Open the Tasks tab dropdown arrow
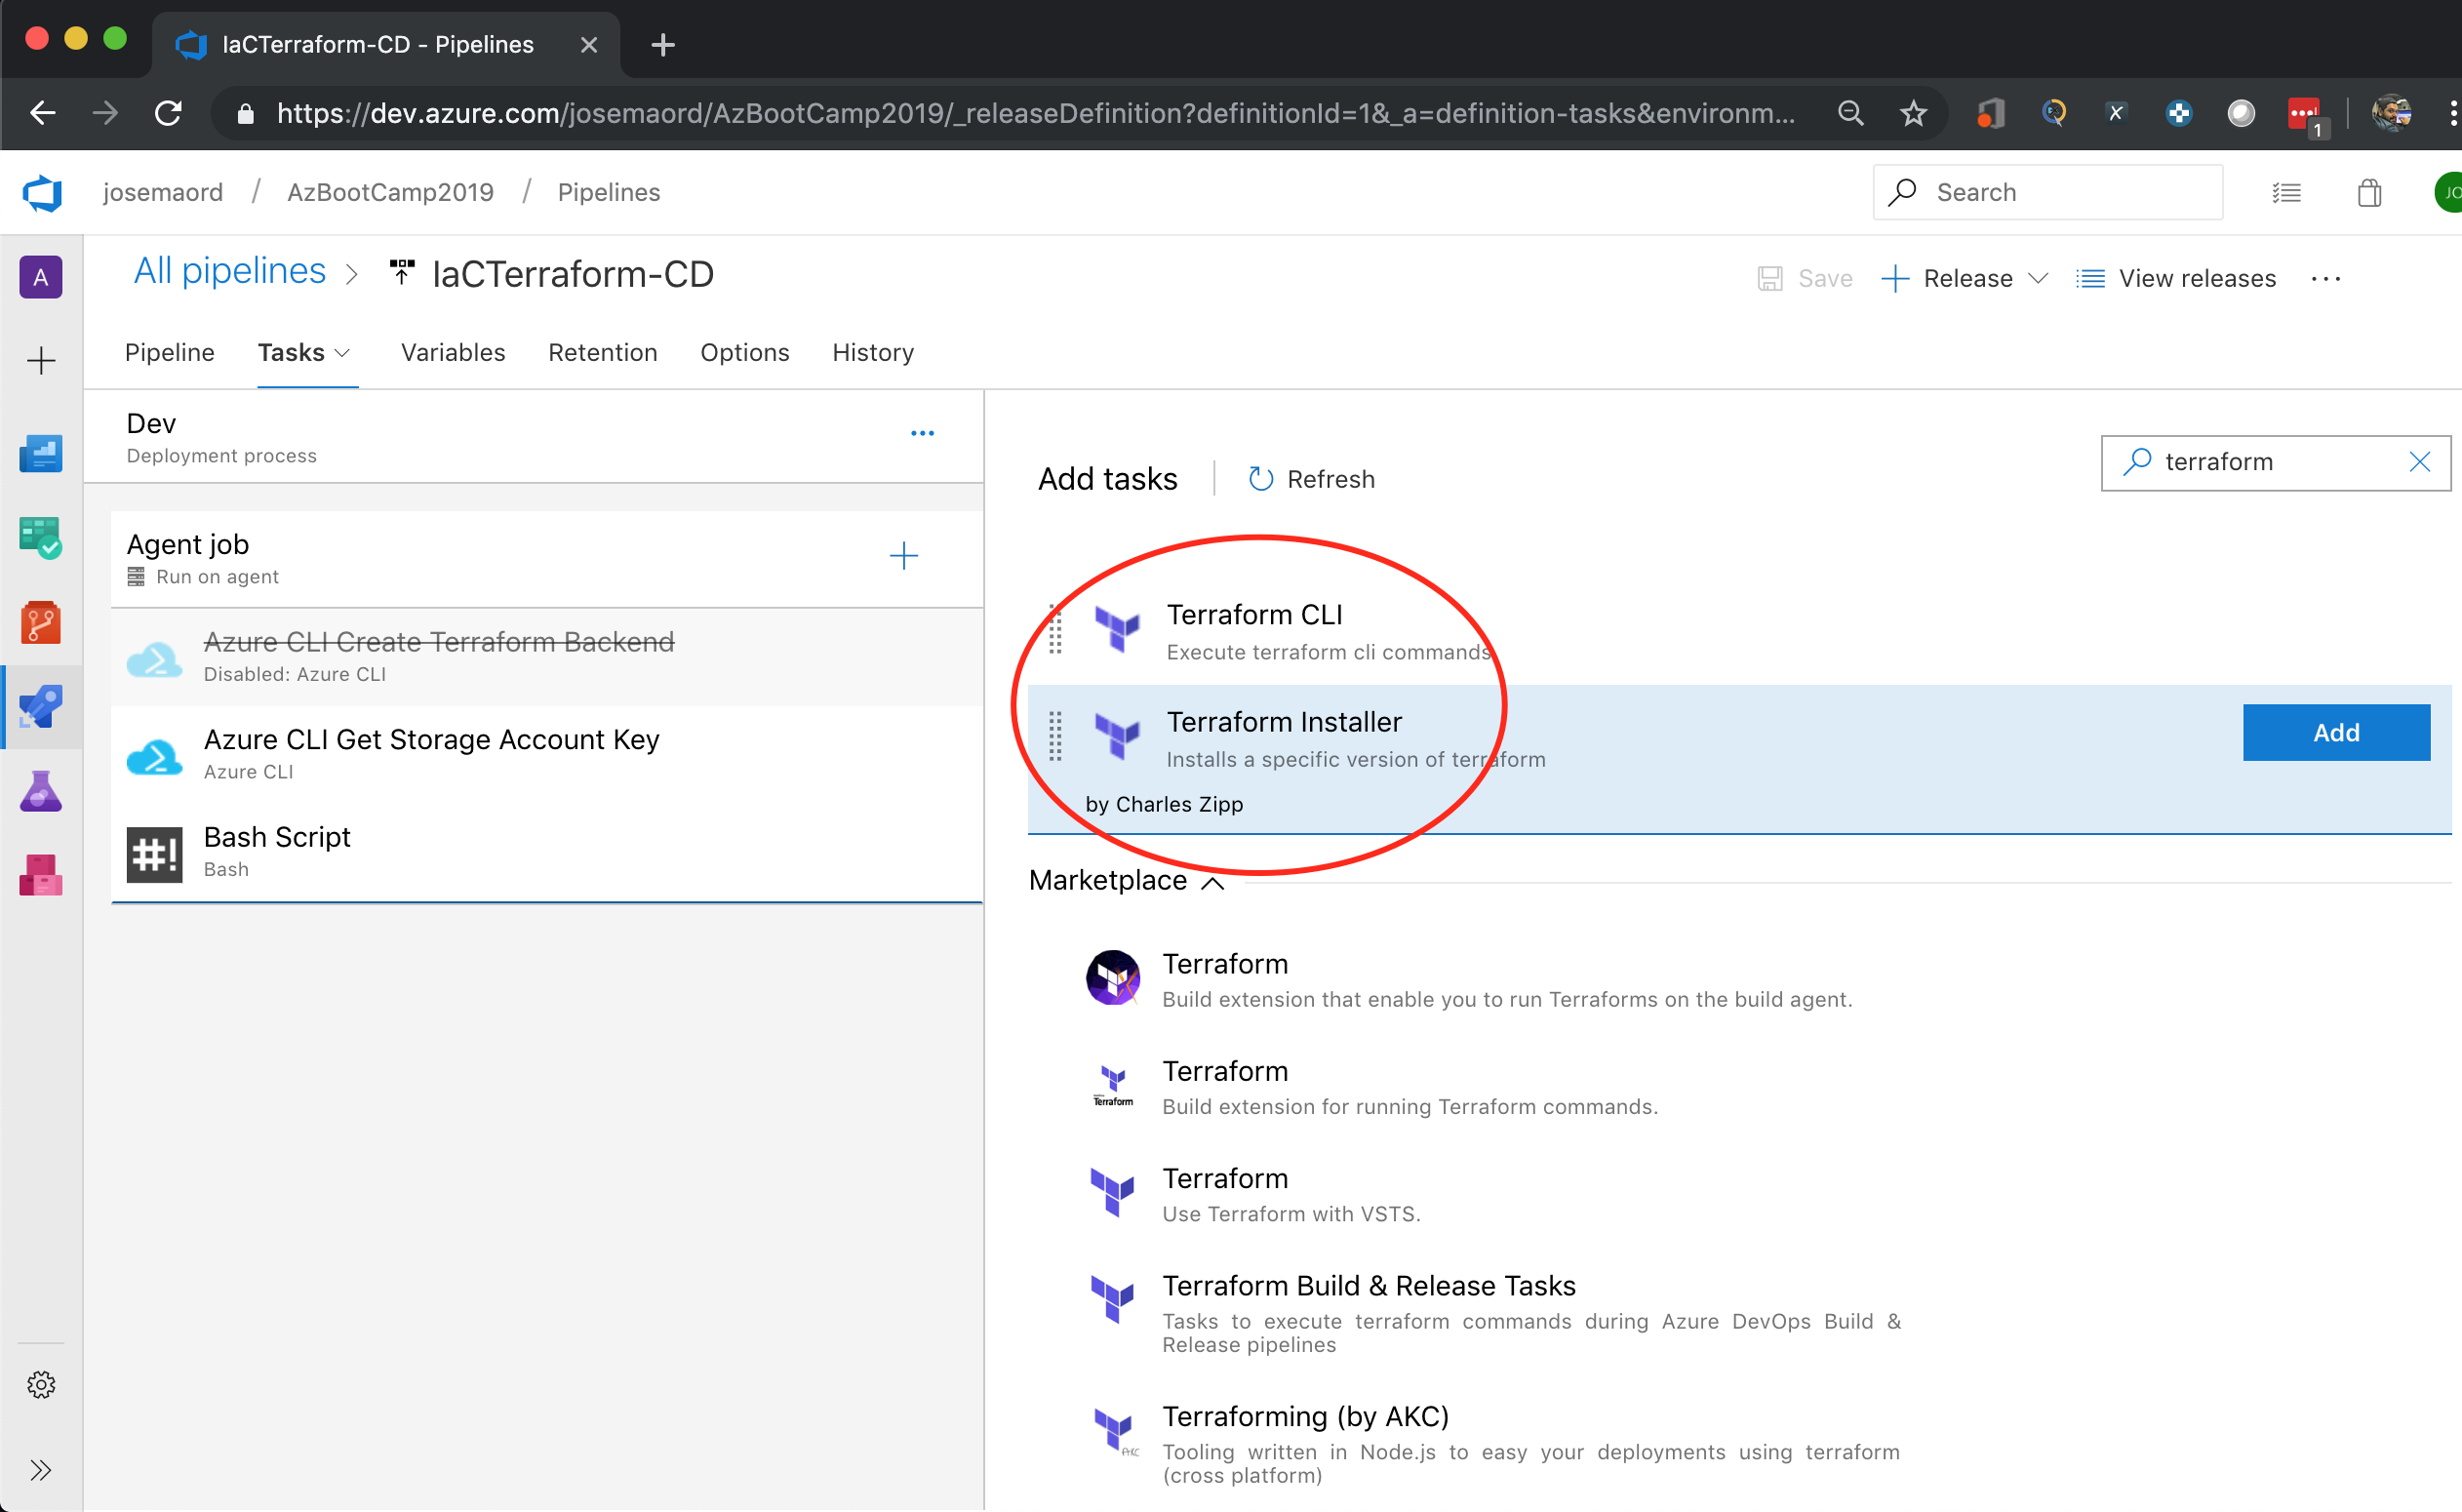This screenshot has height=1512, width=2462. (x=342, y=353)
